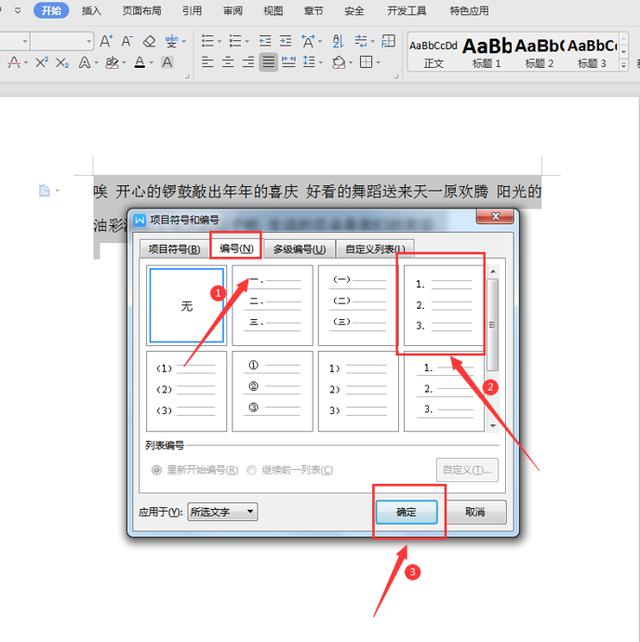
Task: Expand the bullet list style arrow
Action: pyautogui.click(x=219, y=41)
